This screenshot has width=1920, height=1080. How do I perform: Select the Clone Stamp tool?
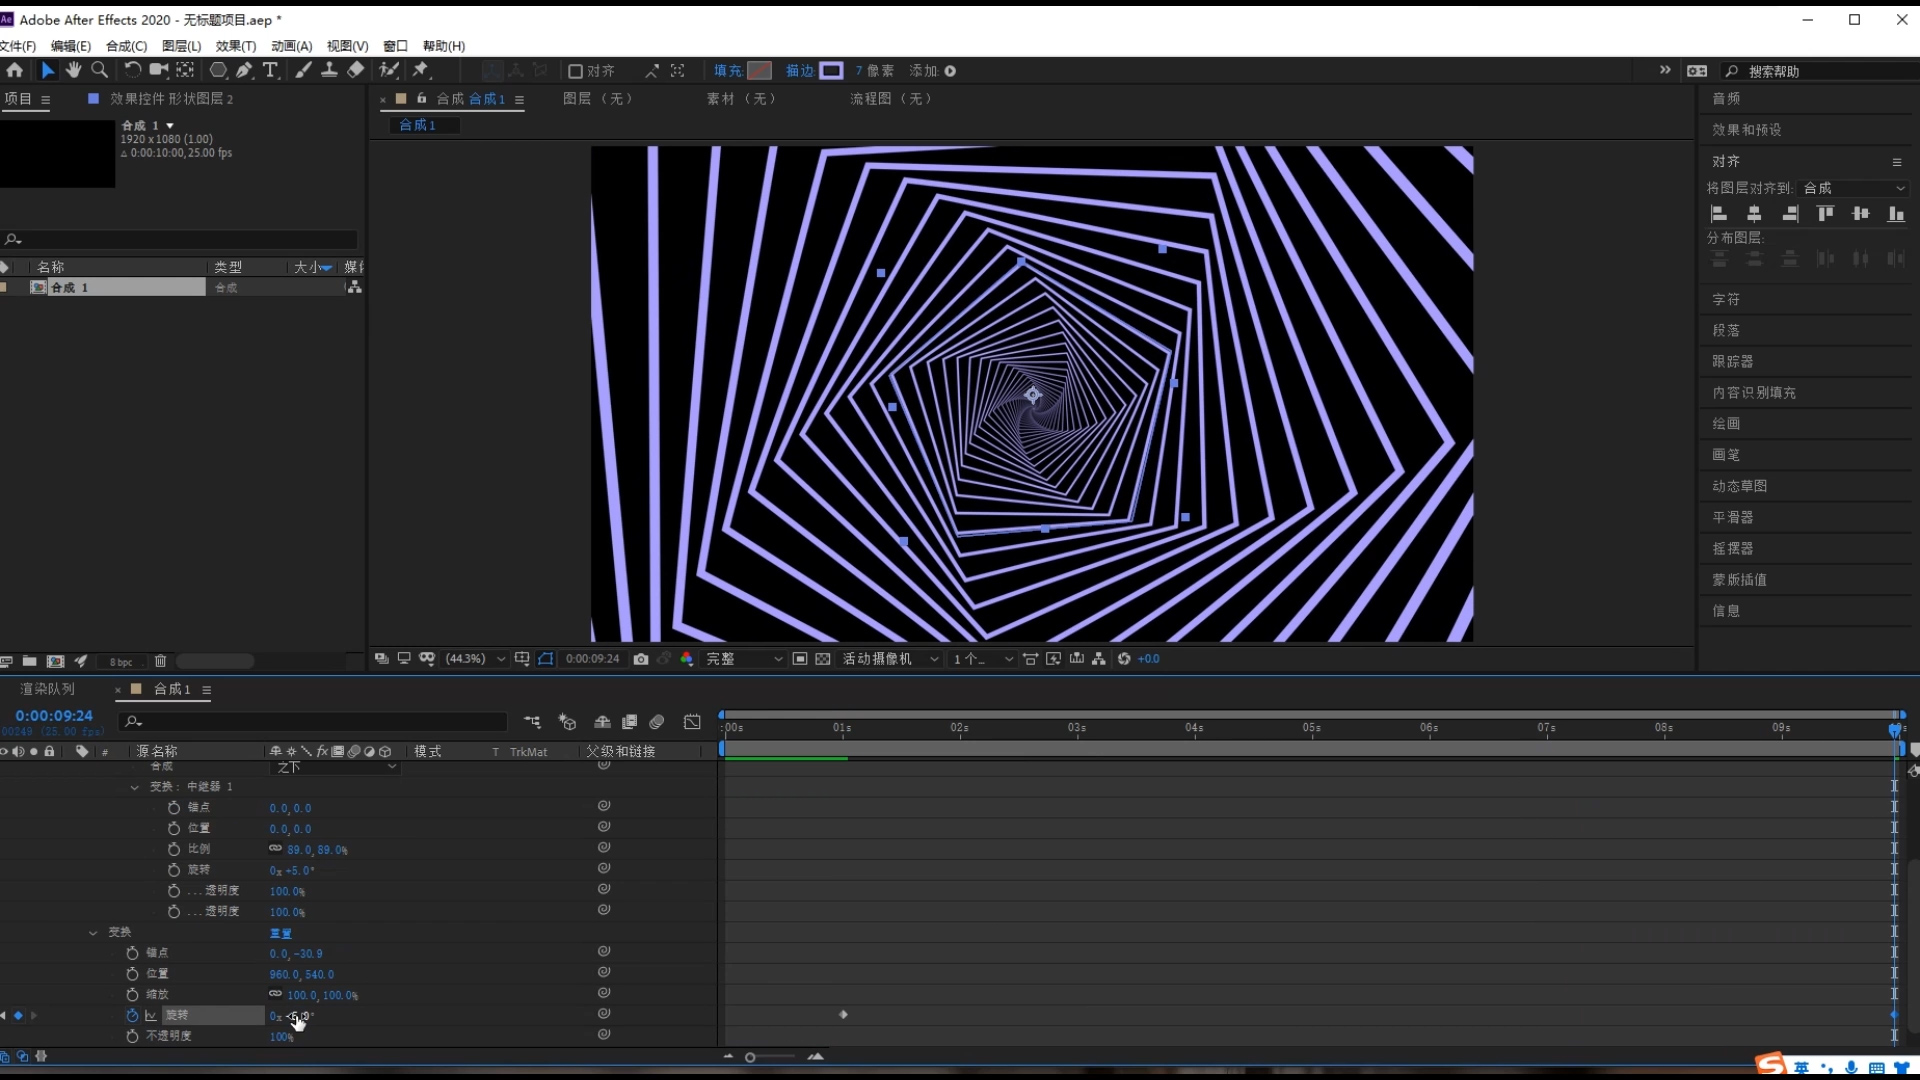[x=329, y=70]
